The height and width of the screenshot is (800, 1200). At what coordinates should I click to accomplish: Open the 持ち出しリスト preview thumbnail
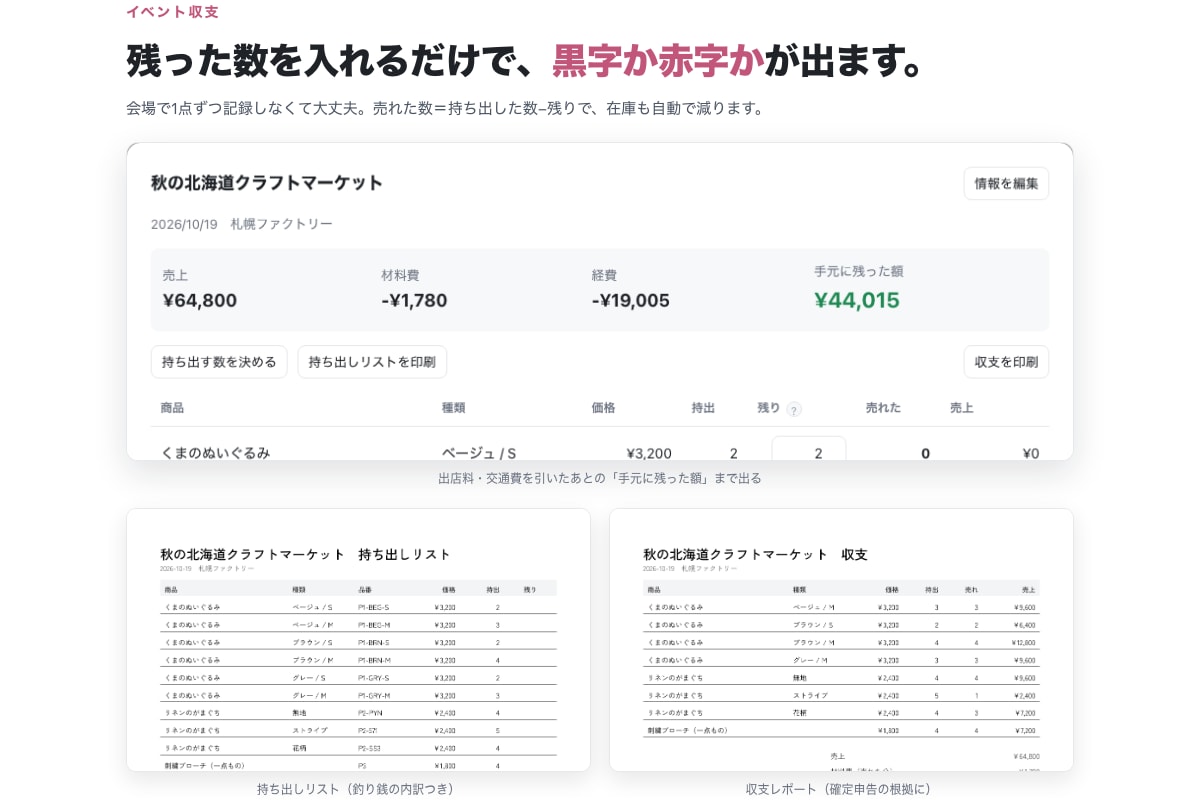pos(358,640)
